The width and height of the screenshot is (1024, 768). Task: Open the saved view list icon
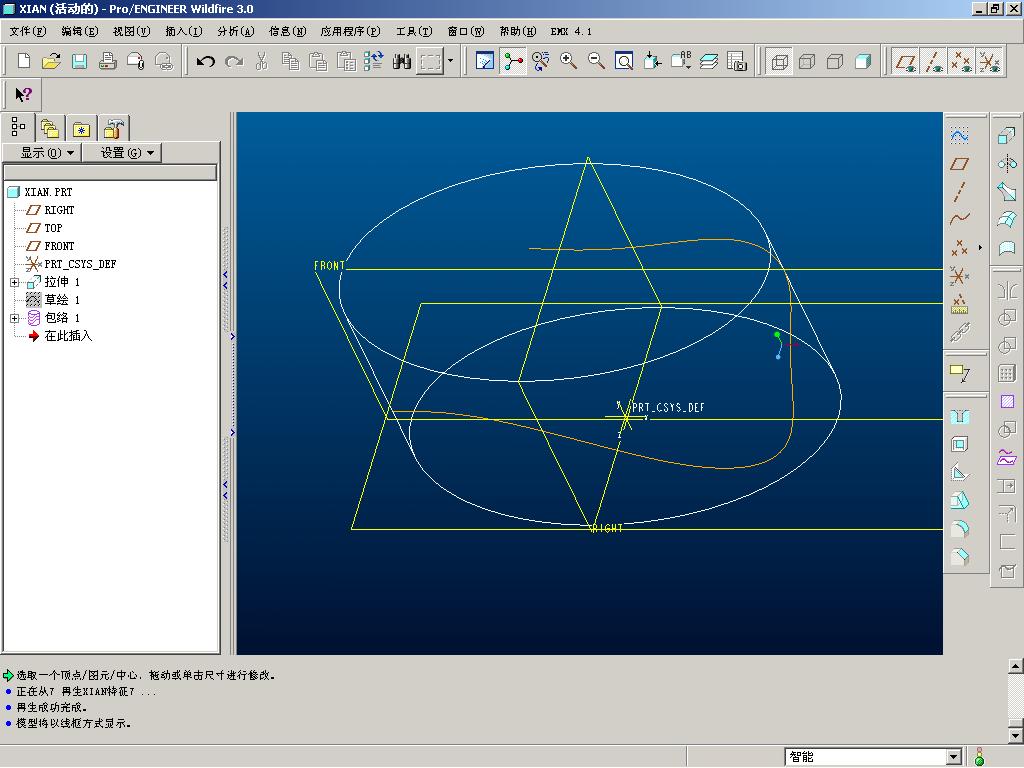pyautogui.click(x=680, y=61)
